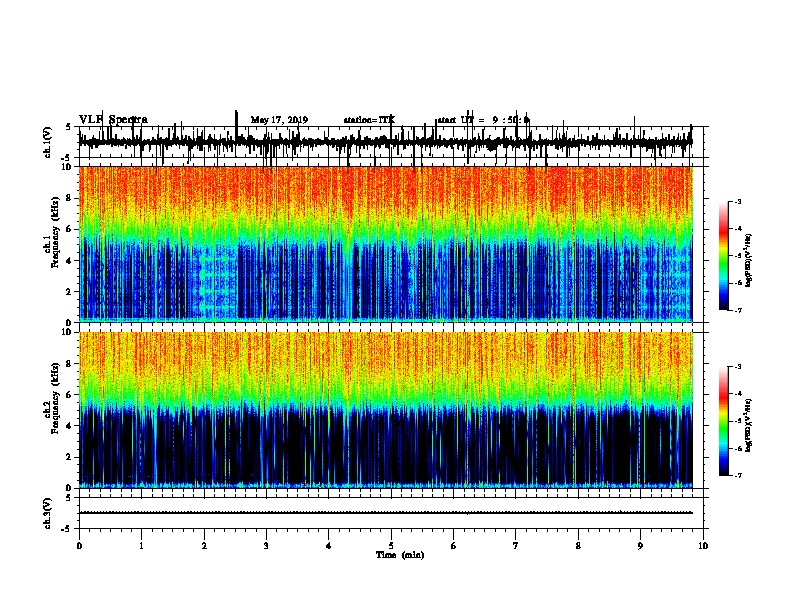The image size is (792, 612).
Task: Click time axis tick label "7"
Action: coord(516,546)
